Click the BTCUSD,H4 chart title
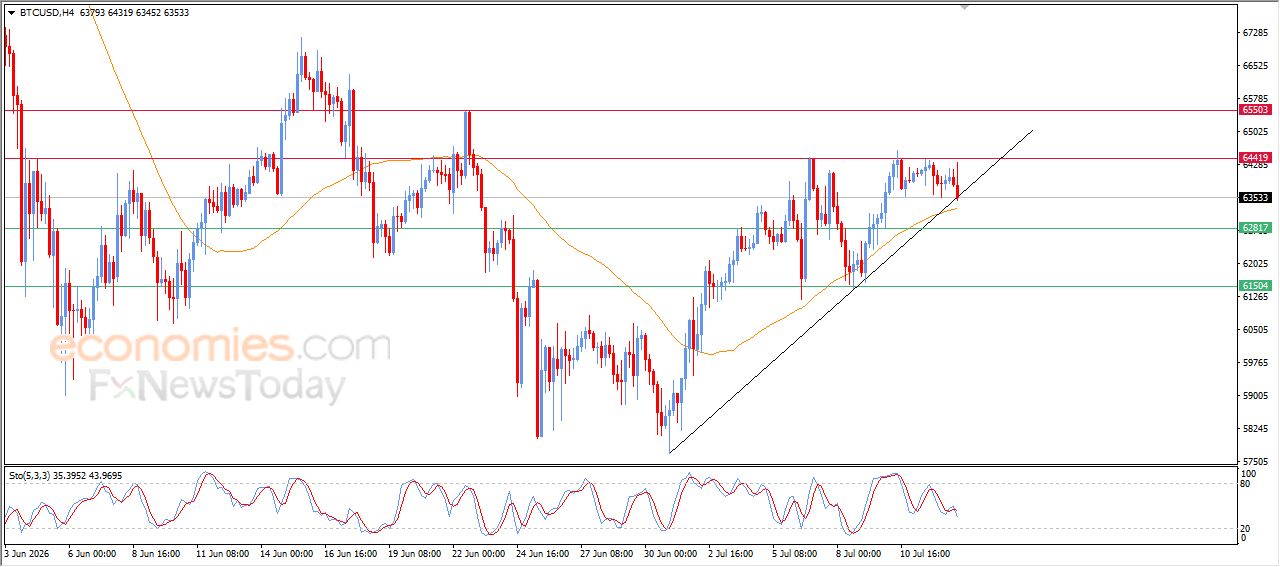 (46, 13)
